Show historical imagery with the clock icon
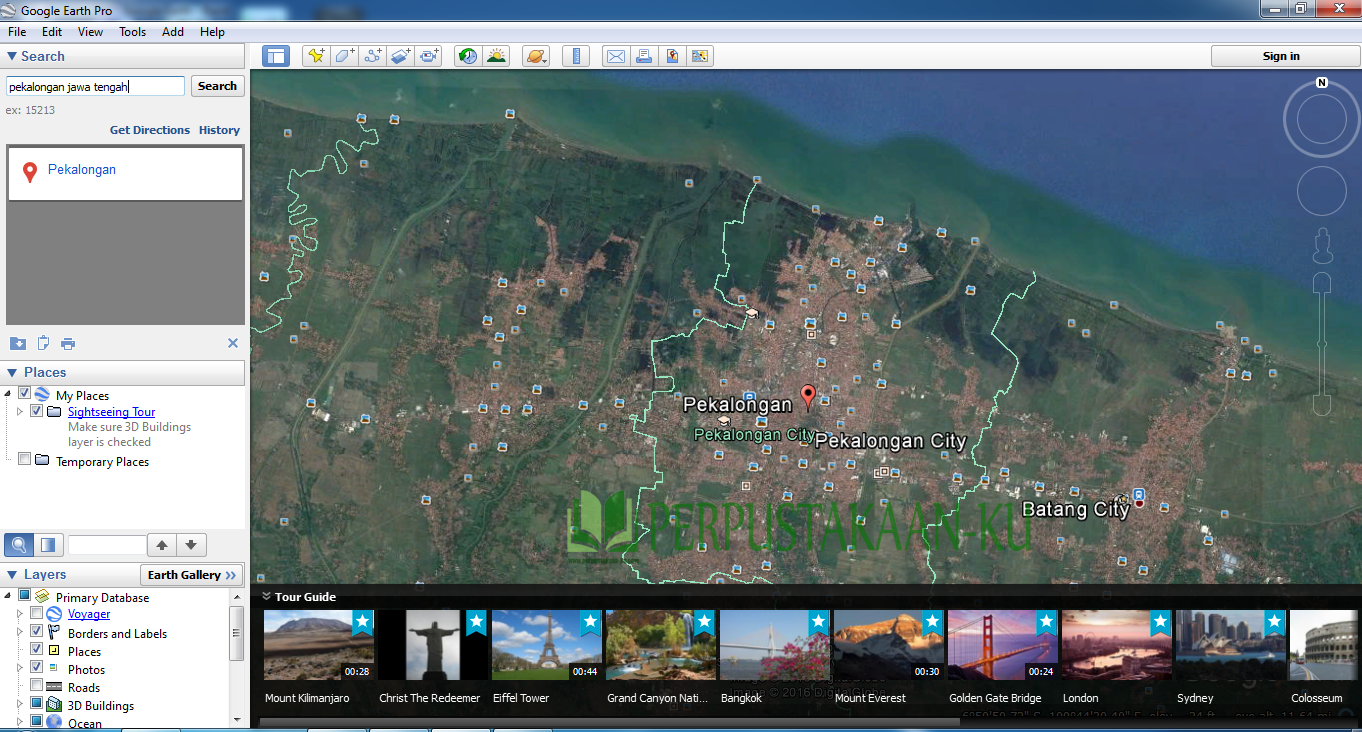 point(467,56)
